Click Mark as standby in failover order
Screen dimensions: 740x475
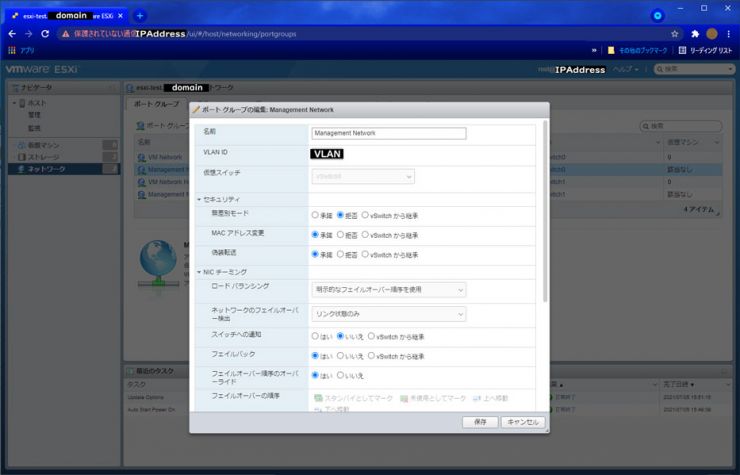pyautogui.click(x=353, y=399)
